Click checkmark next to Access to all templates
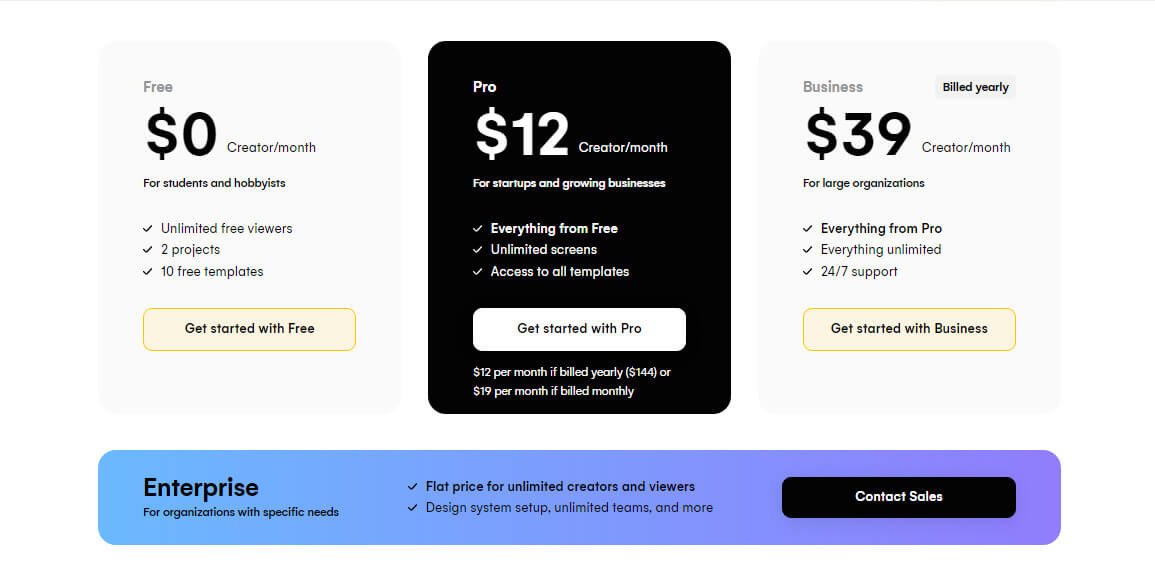This screenshot has width=1155, height=563. 478,272
